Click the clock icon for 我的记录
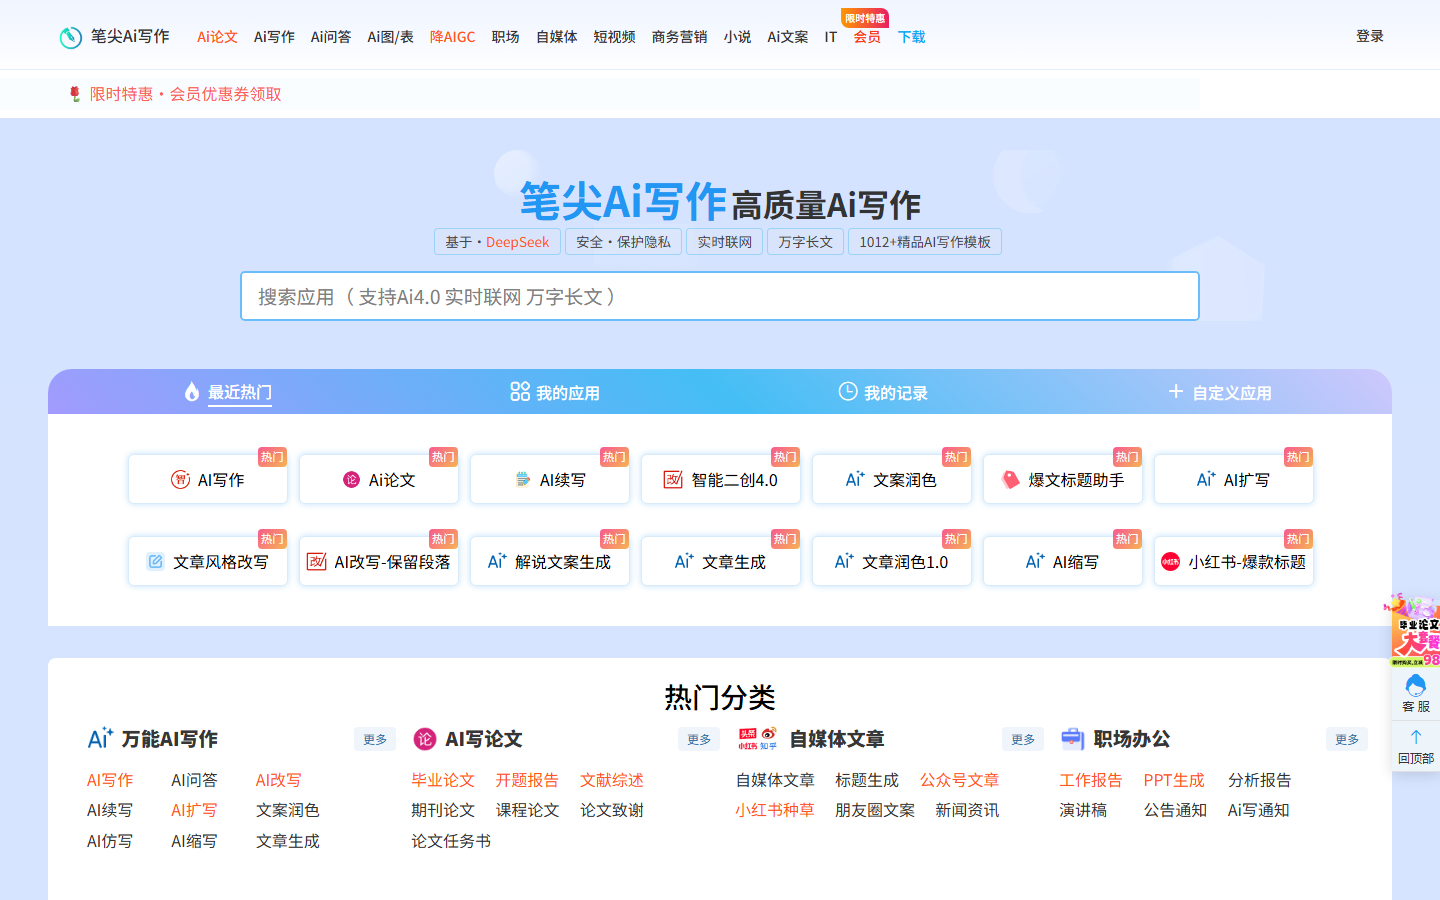 [x=848, y=392]
